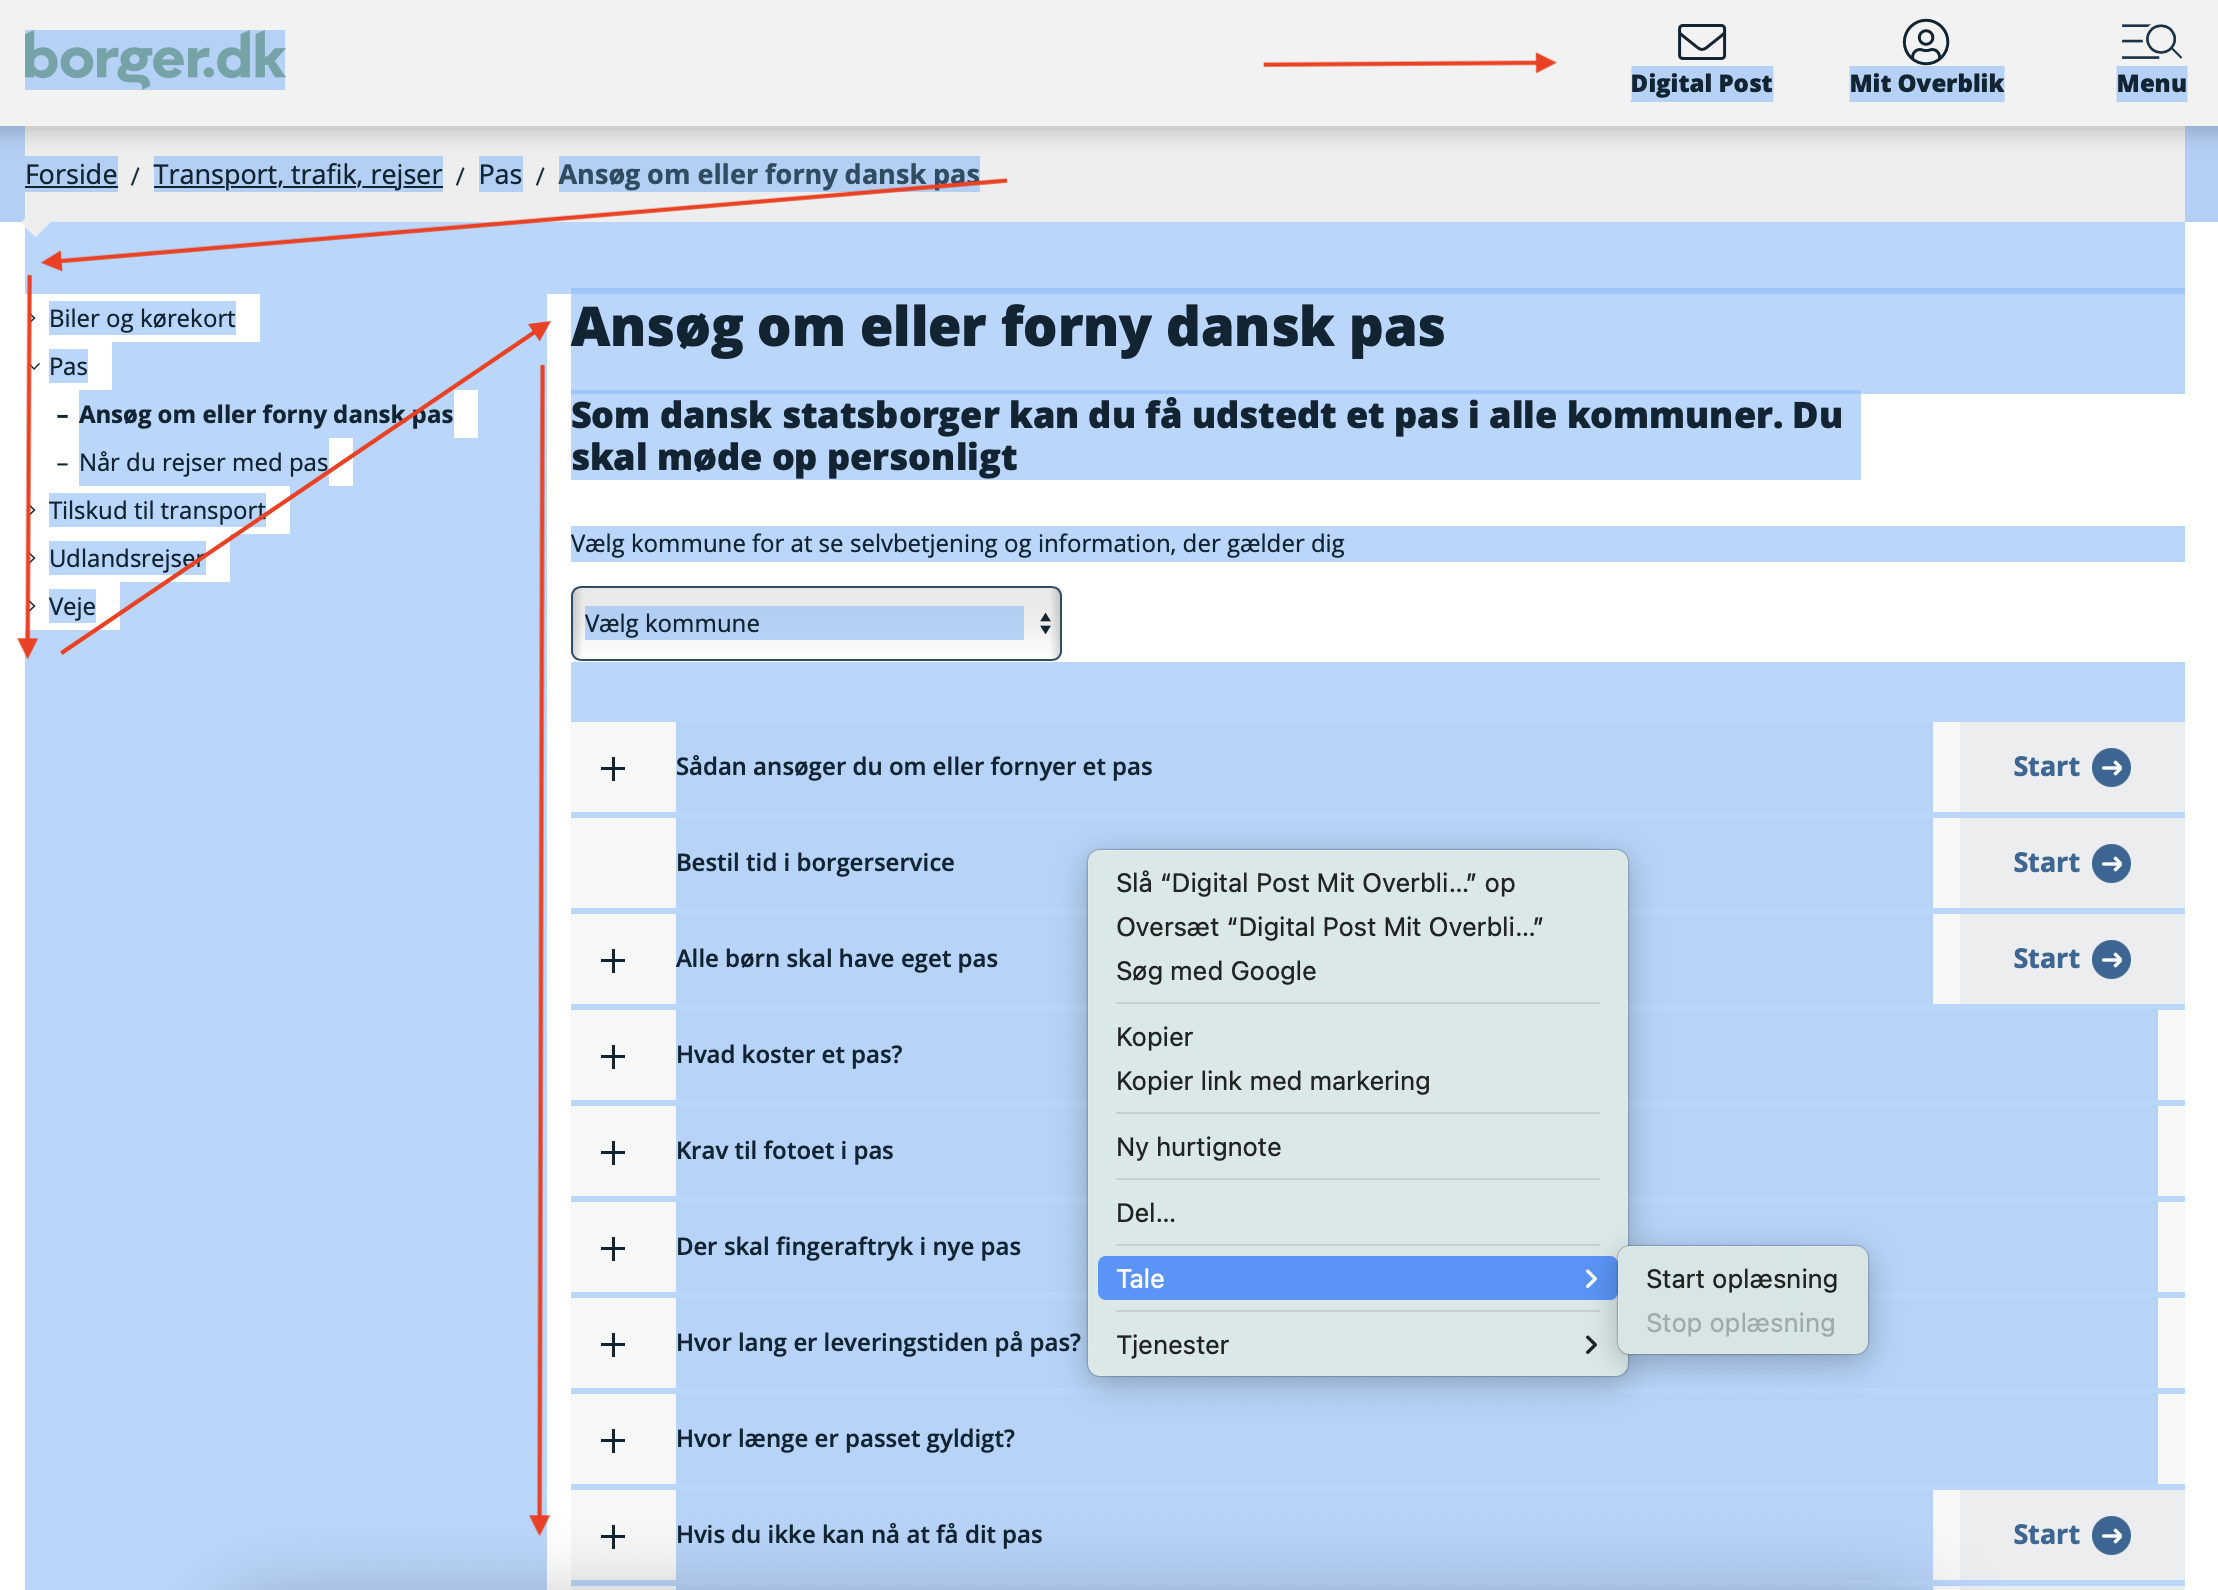This screenshot has height=1590, width=2218.
Task: Click Hvor længe er passet gyldigt? title
Action: tap(845, 1438)
